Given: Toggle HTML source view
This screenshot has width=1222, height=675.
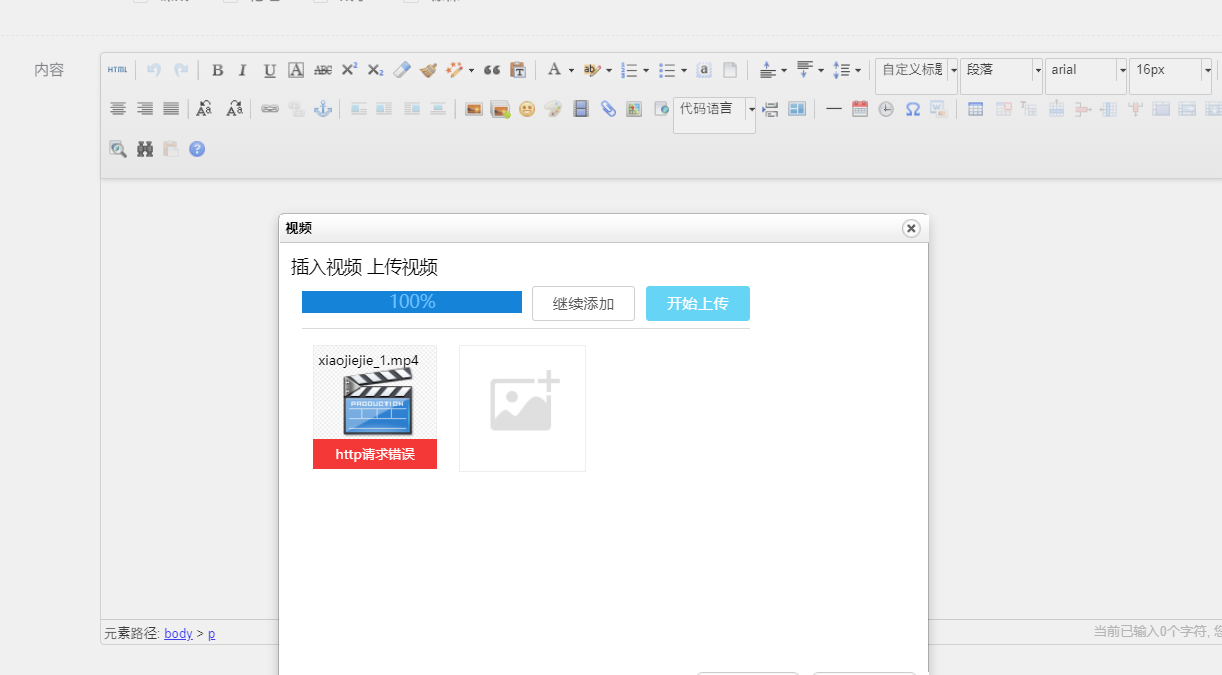Looking at the screenshot, I should pyautogui.click(x=117, y=70).
